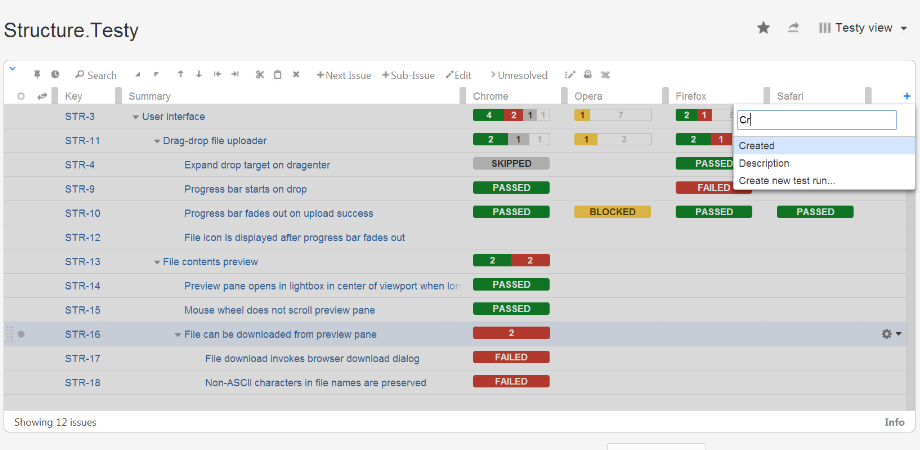Click the Chrome column header
The width and height of the screenshot is (920, 450).
[491, 96]
